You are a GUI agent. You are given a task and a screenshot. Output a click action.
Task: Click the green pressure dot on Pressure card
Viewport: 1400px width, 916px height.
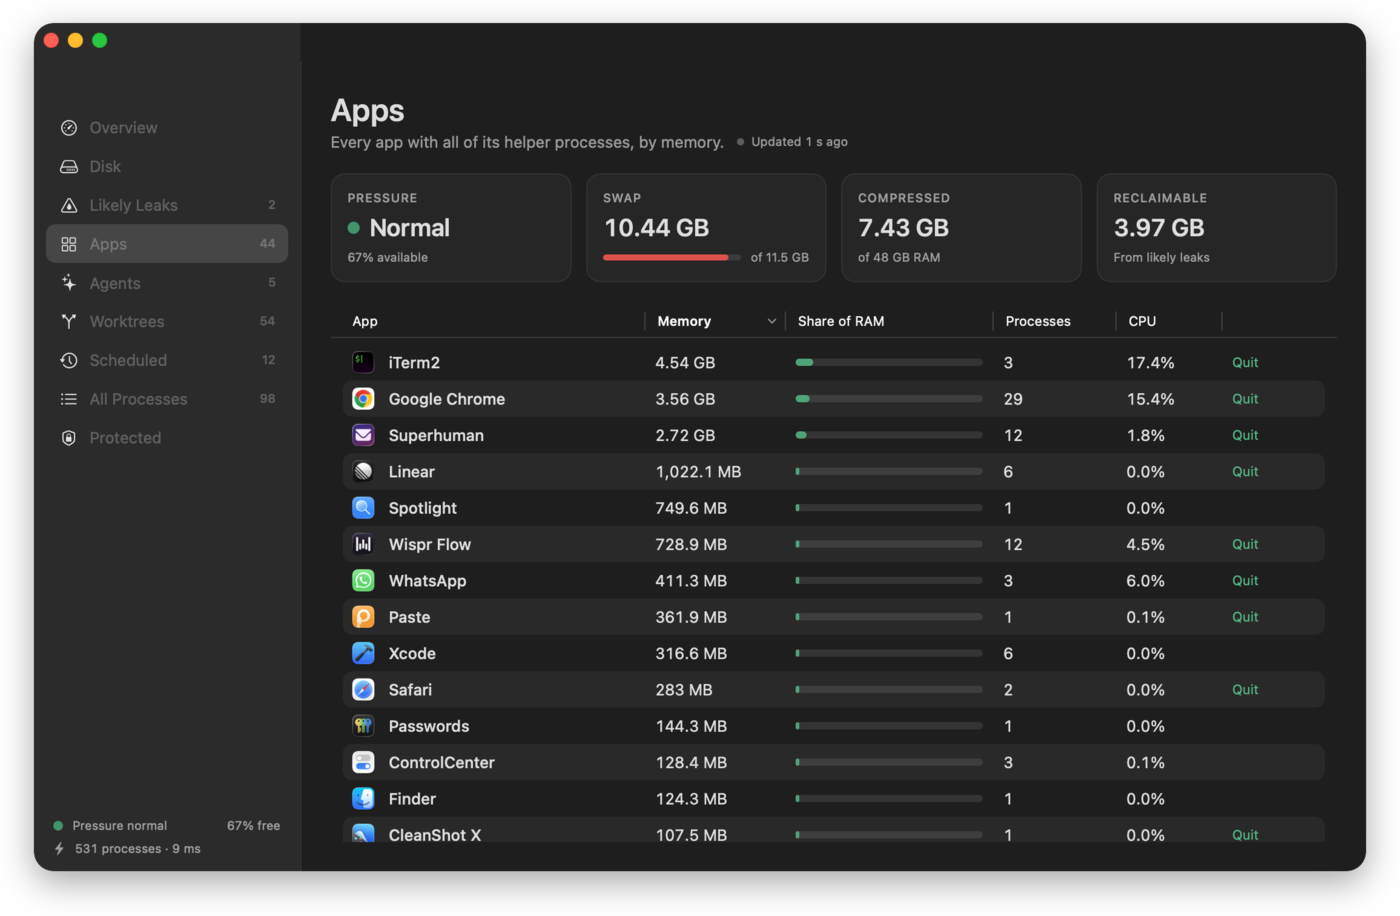point(353,228)
